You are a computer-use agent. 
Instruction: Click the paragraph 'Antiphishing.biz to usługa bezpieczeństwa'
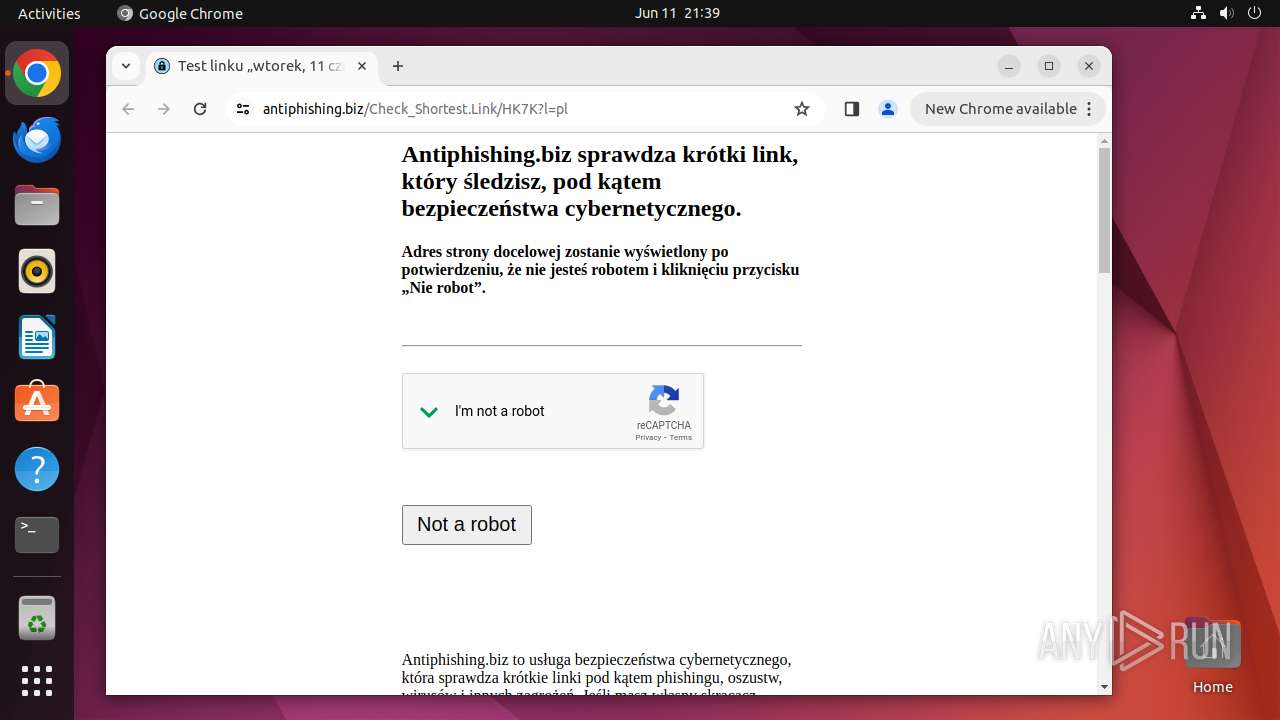tap(597, 673)
